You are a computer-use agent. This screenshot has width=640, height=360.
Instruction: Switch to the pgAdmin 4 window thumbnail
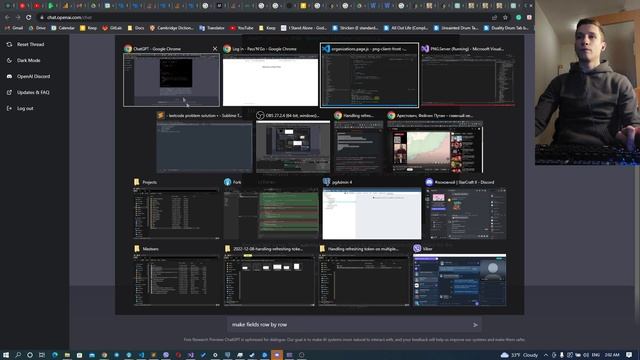click(372, 213)
